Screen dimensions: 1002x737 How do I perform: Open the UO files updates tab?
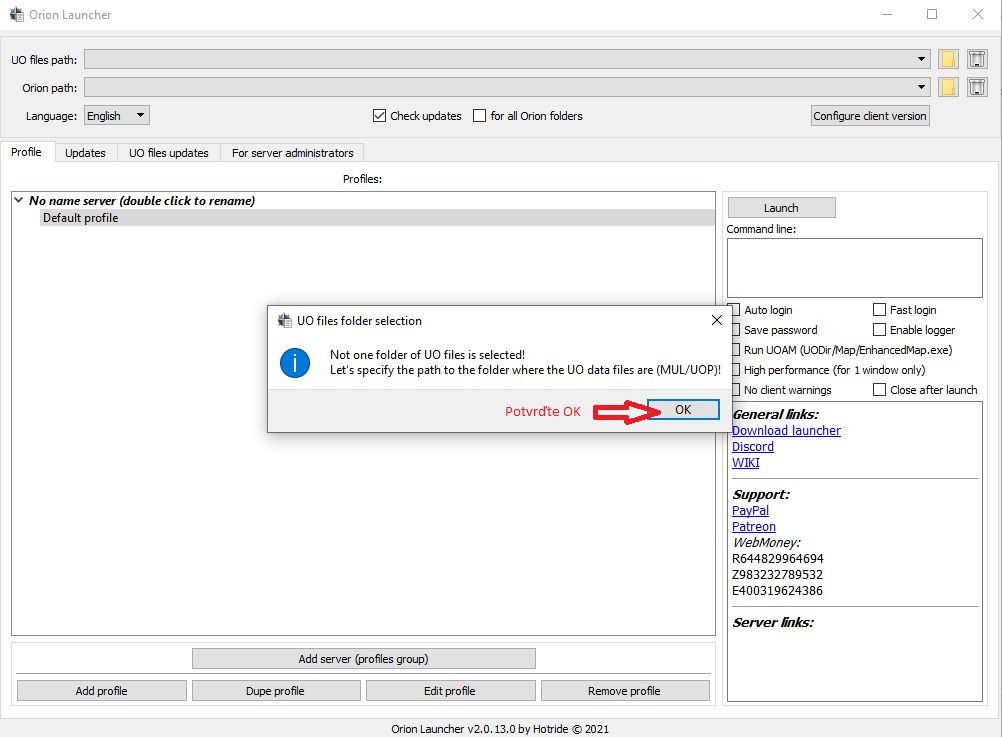[x=169, y=153]
